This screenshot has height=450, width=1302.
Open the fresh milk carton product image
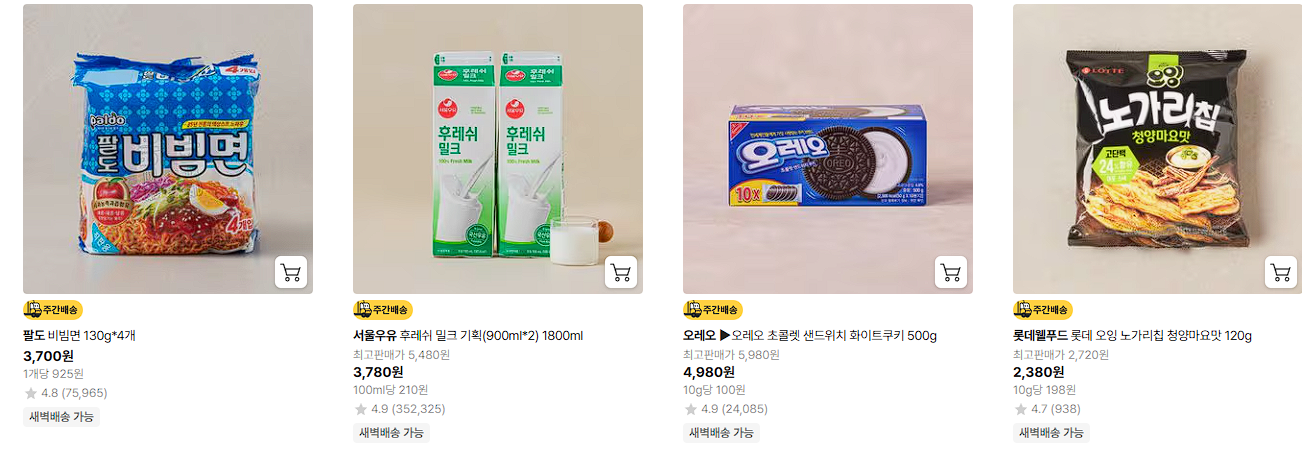(498, 149)
